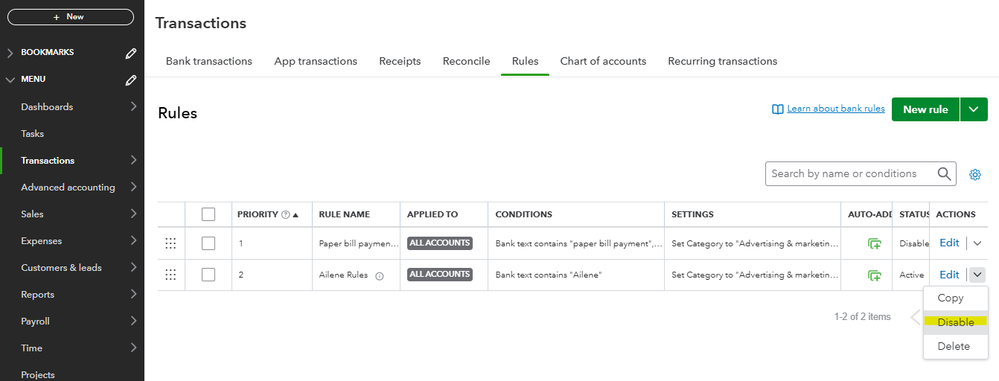The width and height of the screenshot is (999, 381).
Task: Click condition text Bank text contains "Ailene"
Action: tap(549, 275)
